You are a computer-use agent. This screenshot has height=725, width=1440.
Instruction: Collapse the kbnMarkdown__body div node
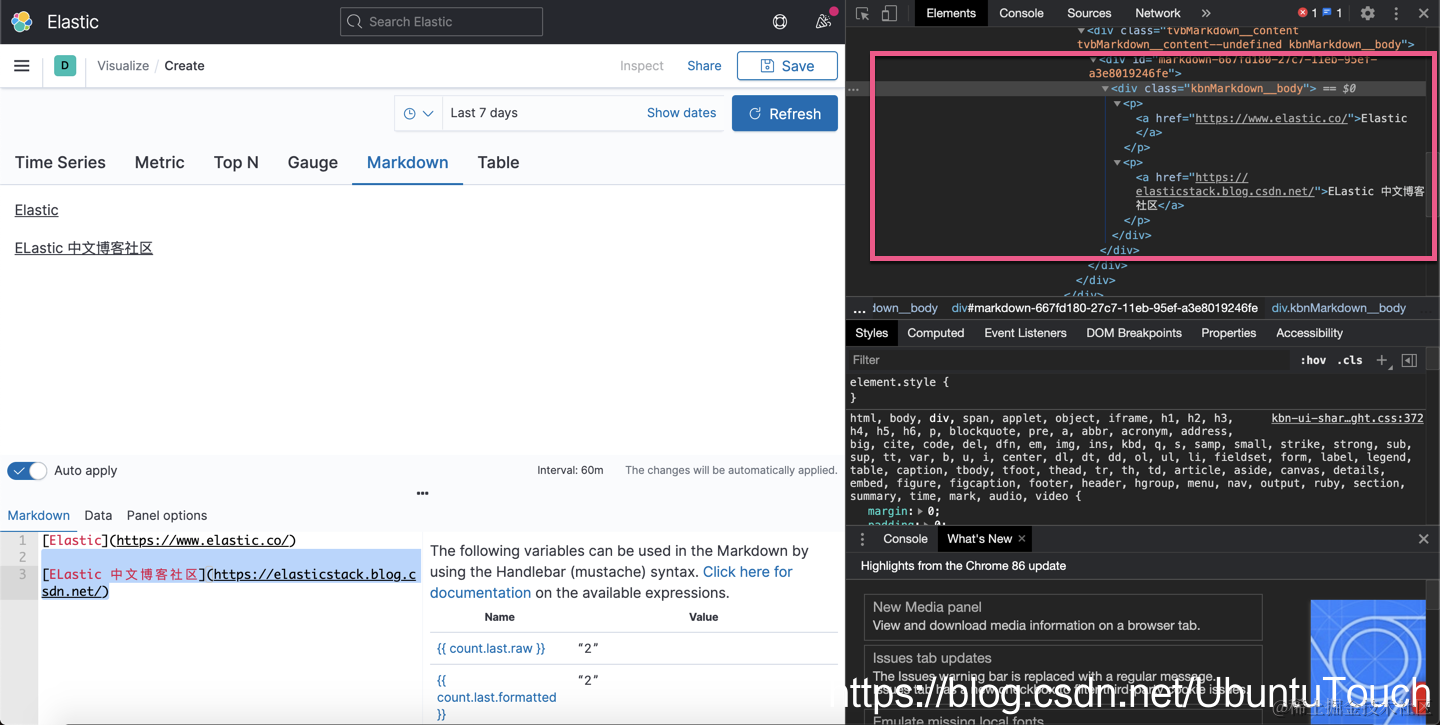tap(1105, 89)
